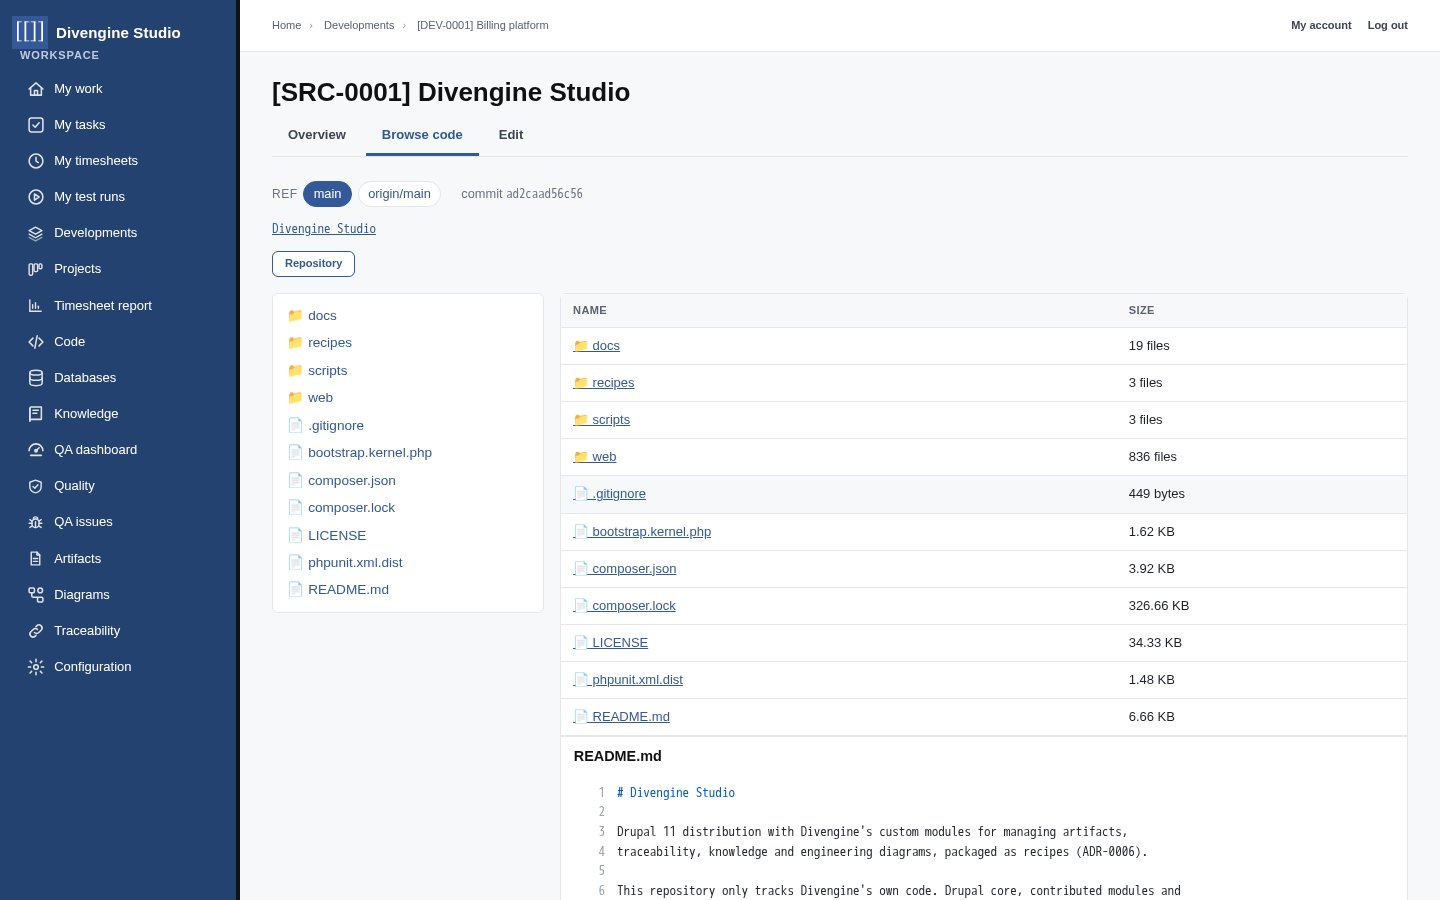This screenshot has width=1440, height=900.
Task: Click the Knowledge book icon
Action: pyautogui.click(x=36, y=414)
